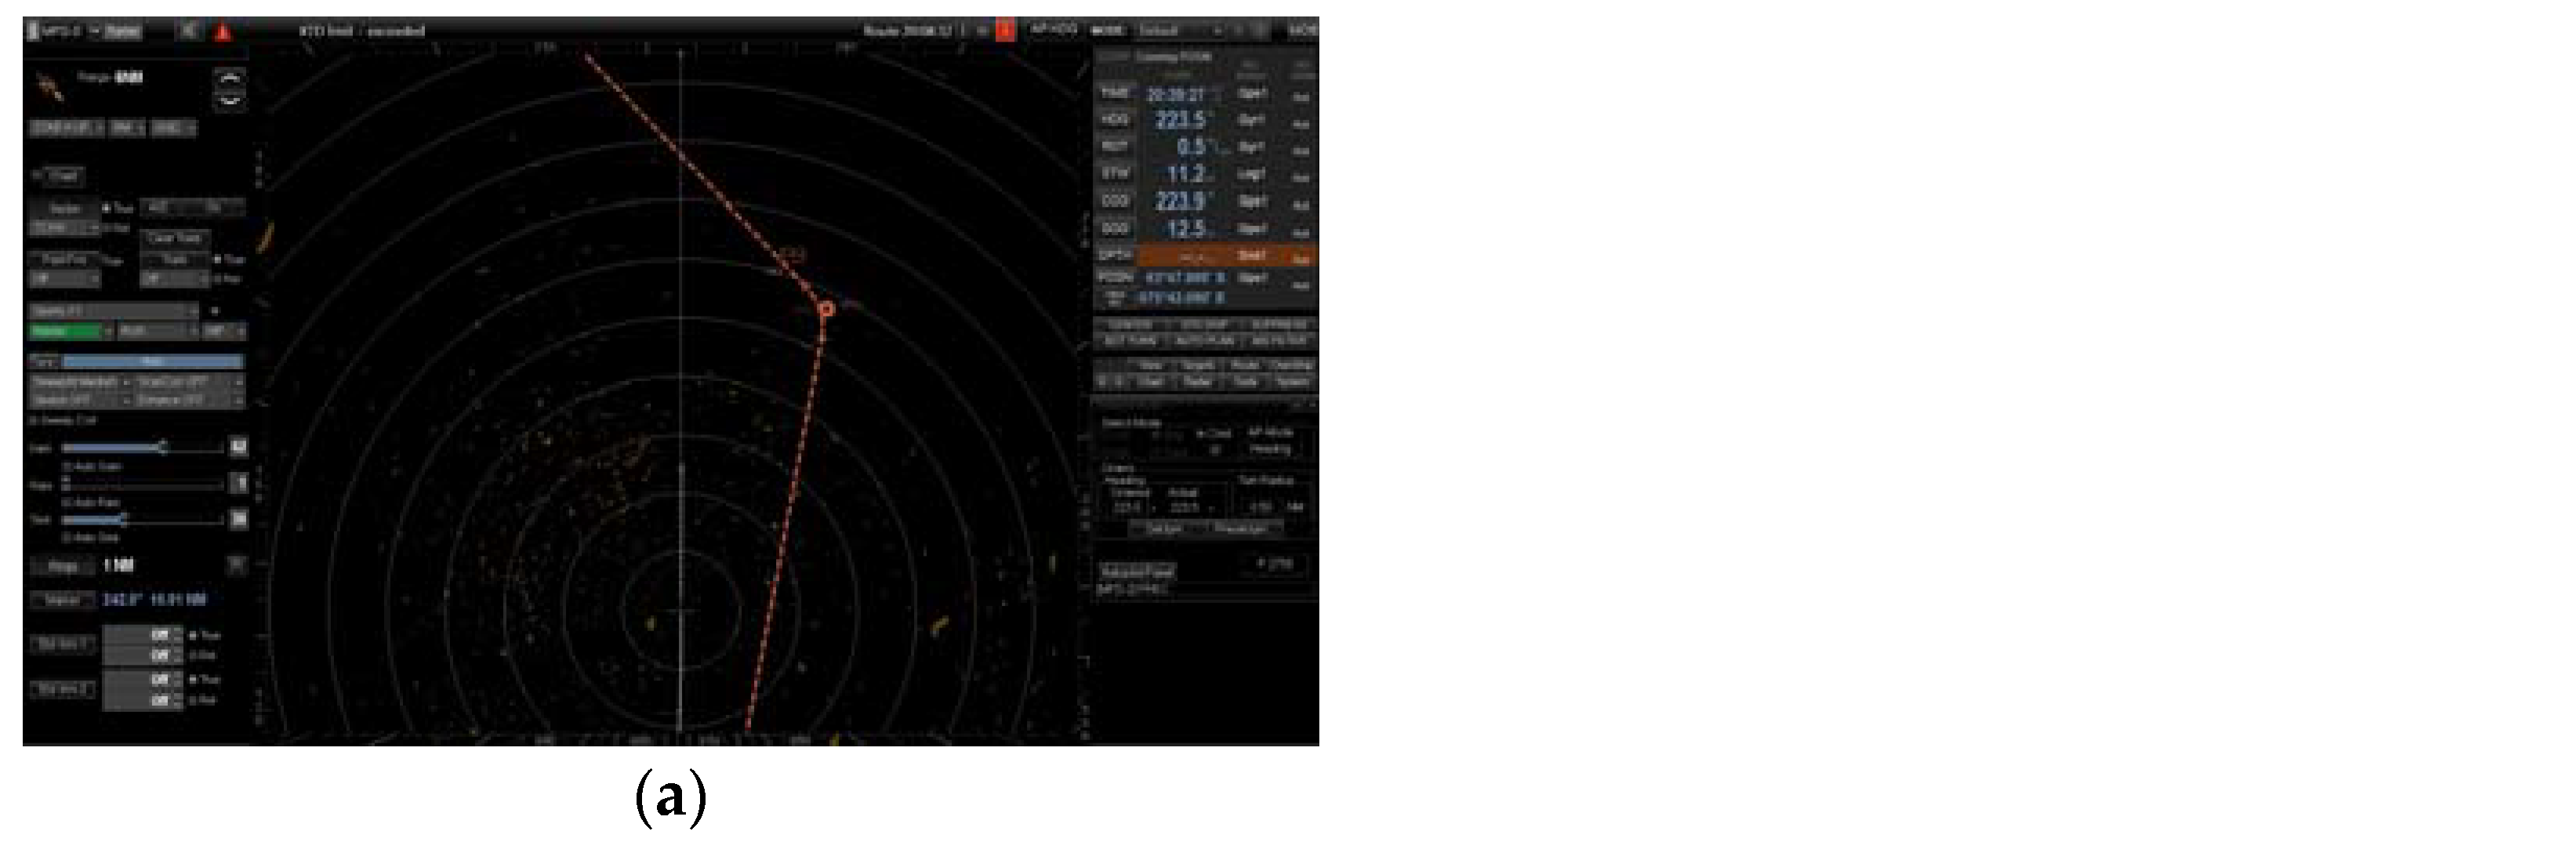The image size is (2576, 842).
Task: Select Rel radio under Vector True option
Action: (107, 228)
